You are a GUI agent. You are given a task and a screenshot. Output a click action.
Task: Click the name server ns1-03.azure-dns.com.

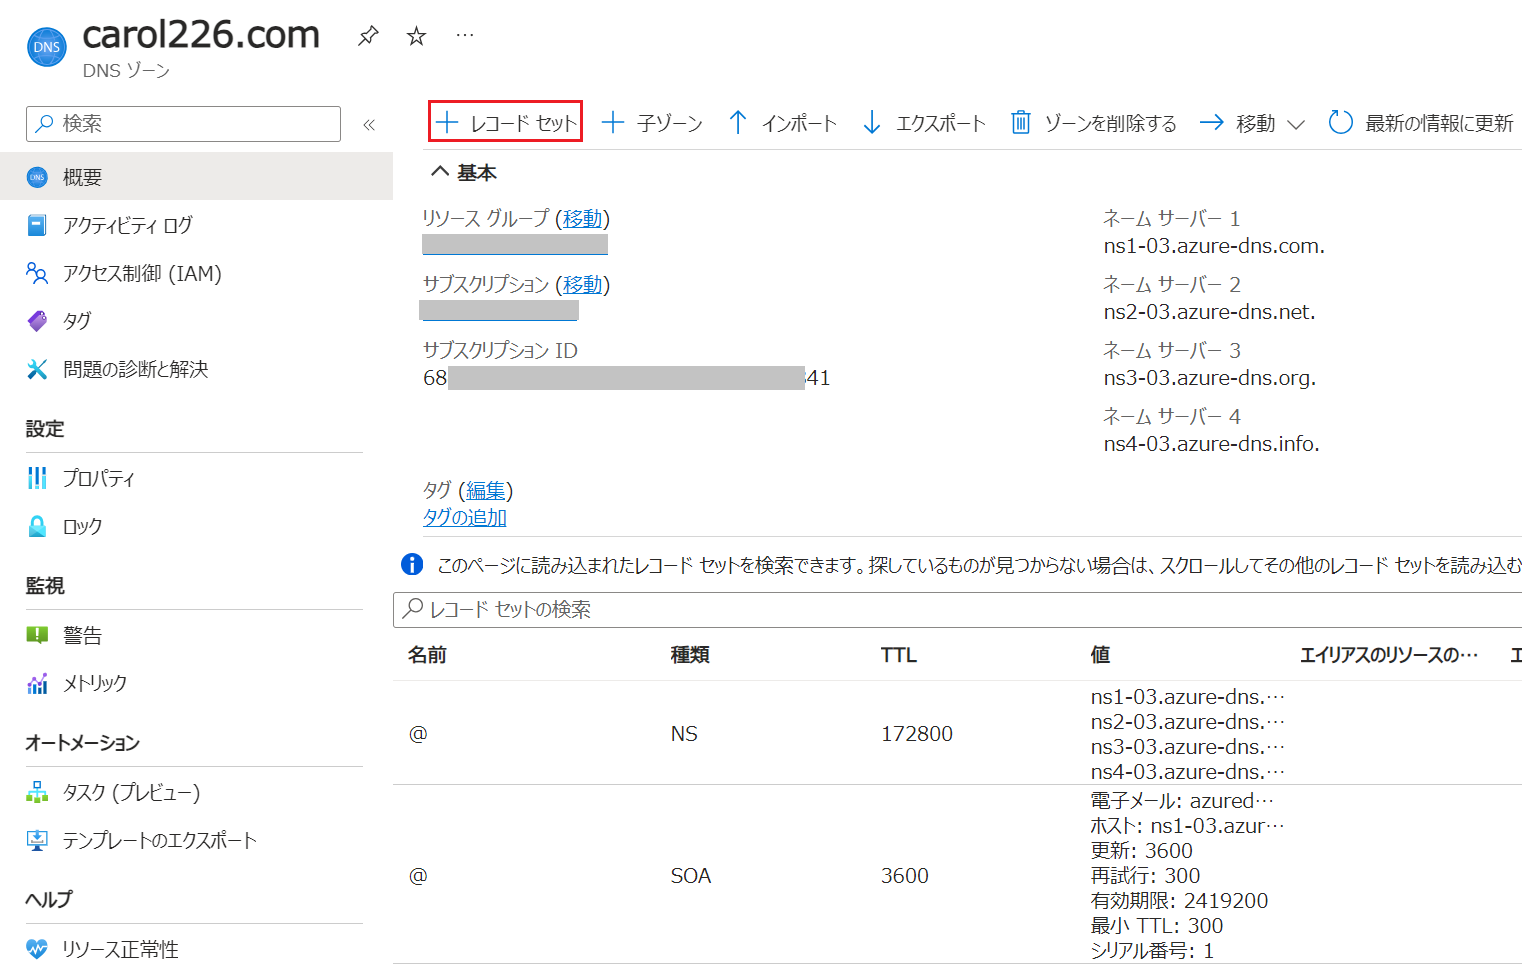pos(1214,246)
